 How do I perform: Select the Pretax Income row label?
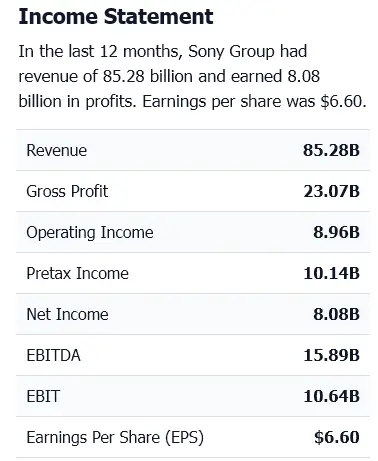coord(77,273)
